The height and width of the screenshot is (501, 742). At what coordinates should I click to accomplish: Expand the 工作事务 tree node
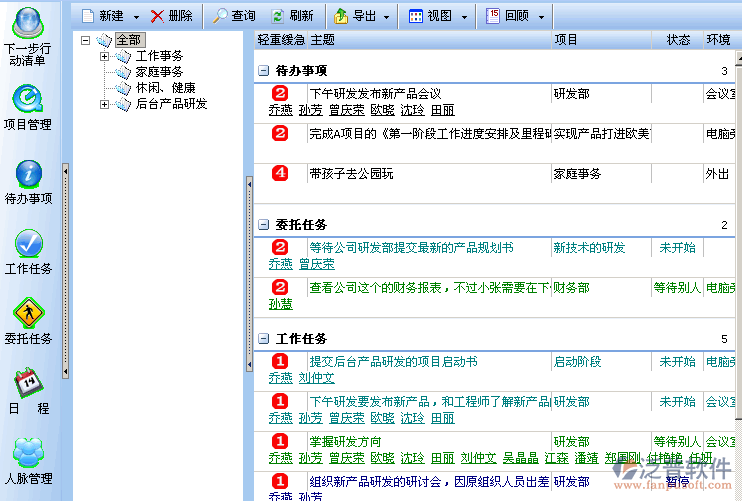(x=104, y=56)
